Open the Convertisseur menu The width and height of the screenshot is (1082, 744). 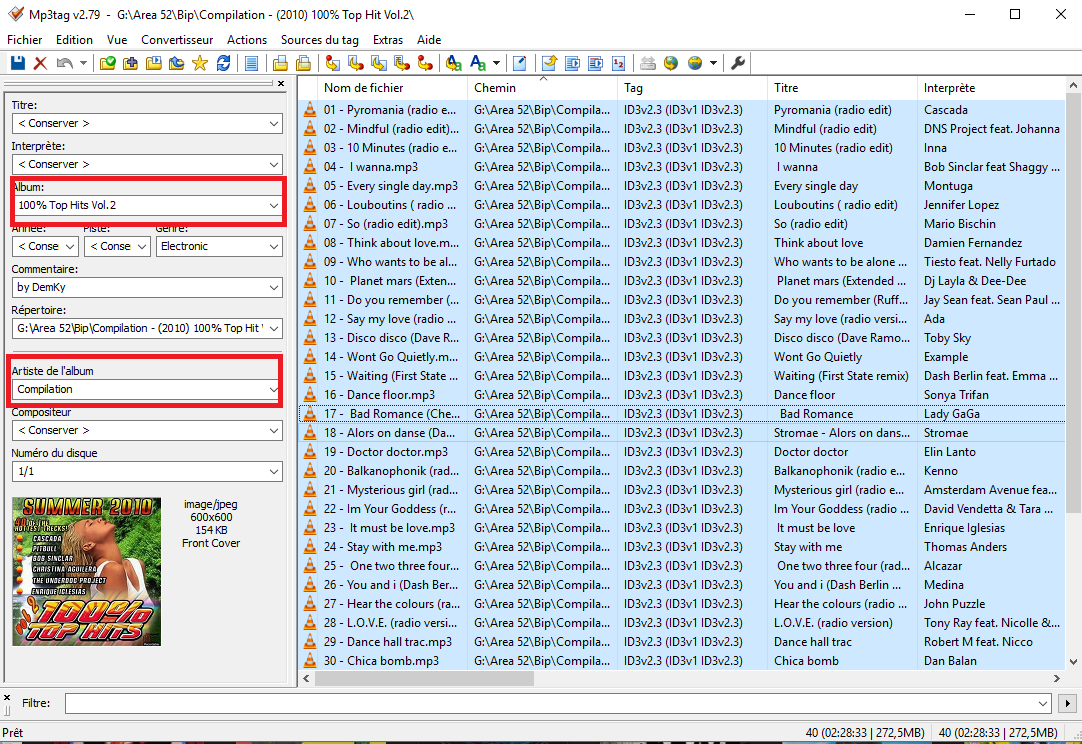(177, 40)
